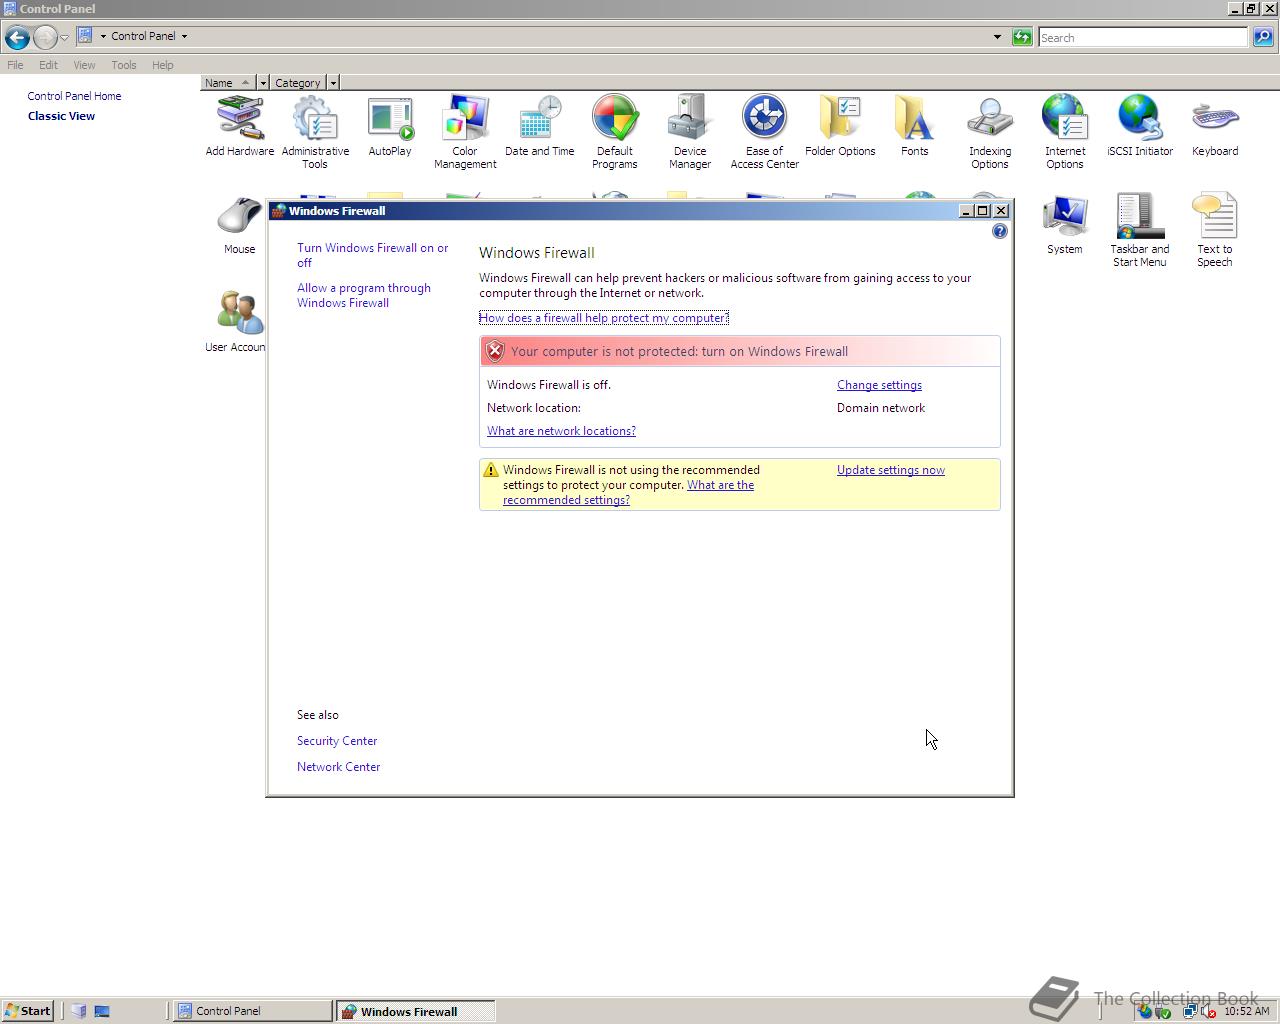Screen dimensions: 1280x1024
Task: Open the Help menu
Action: (163, 65)
